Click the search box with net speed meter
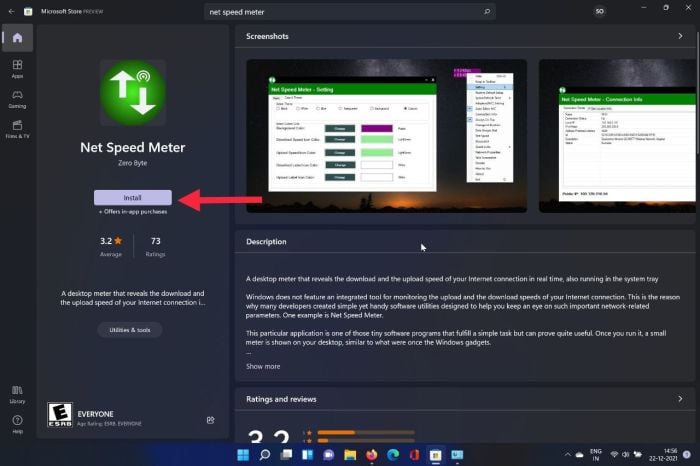 (x=350, y=12)
